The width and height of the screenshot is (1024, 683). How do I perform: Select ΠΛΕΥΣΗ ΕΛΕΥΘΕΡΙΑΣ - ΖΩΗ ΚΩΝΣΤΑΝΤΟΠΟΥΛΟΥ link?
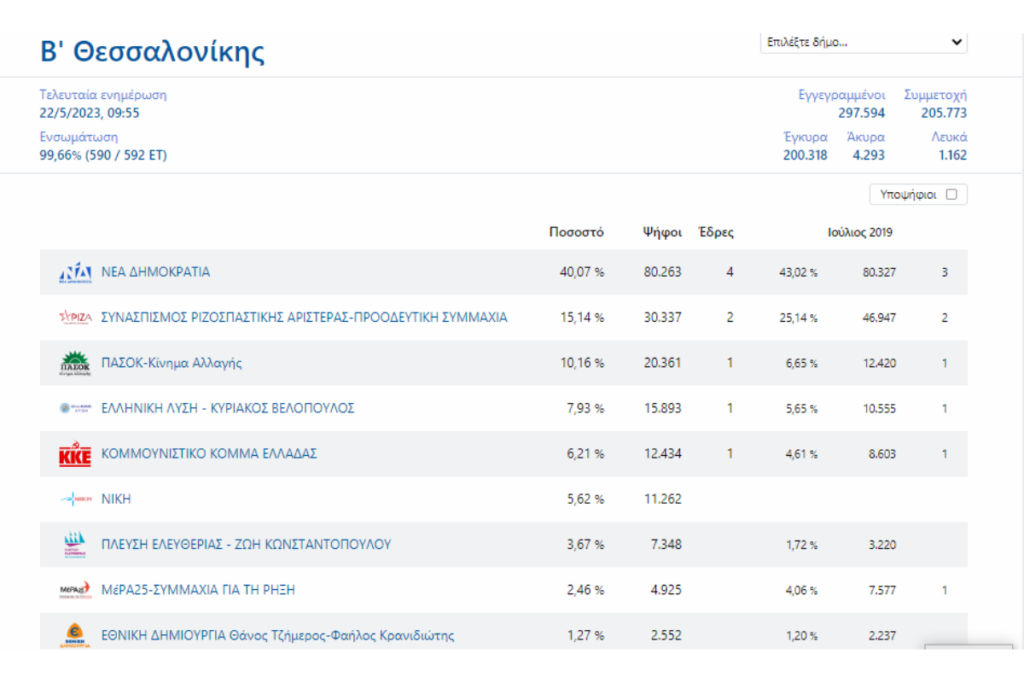(x=246, y=545)
